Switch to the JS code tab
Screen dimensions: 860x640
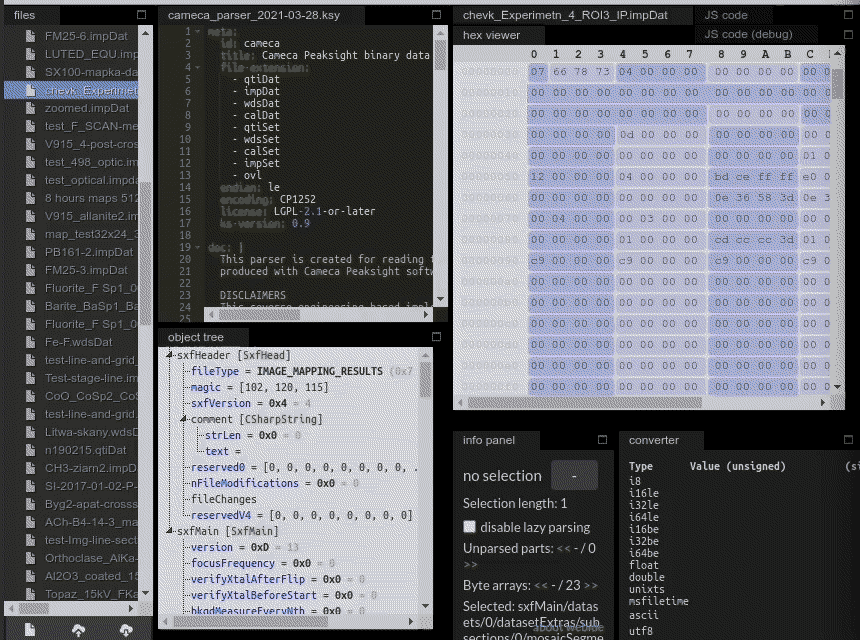click(725, 15)
